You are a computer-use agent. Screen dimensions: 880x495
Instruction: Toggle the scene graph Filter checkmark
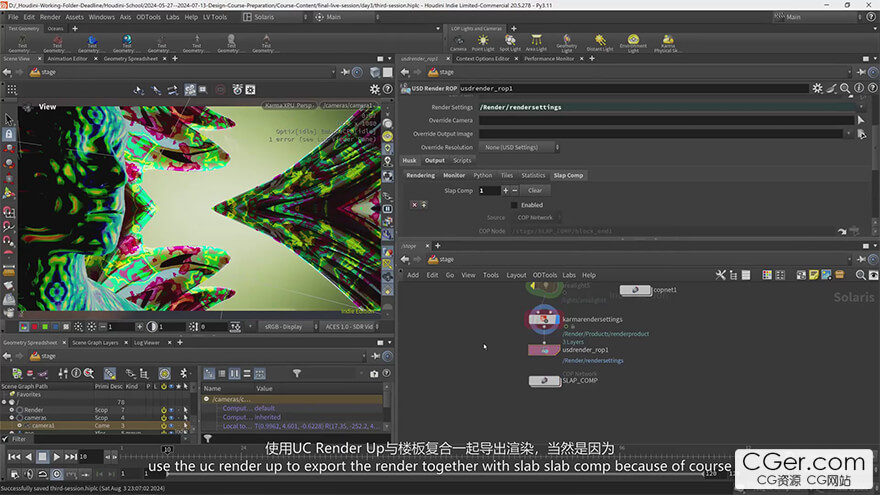[6, 439]
